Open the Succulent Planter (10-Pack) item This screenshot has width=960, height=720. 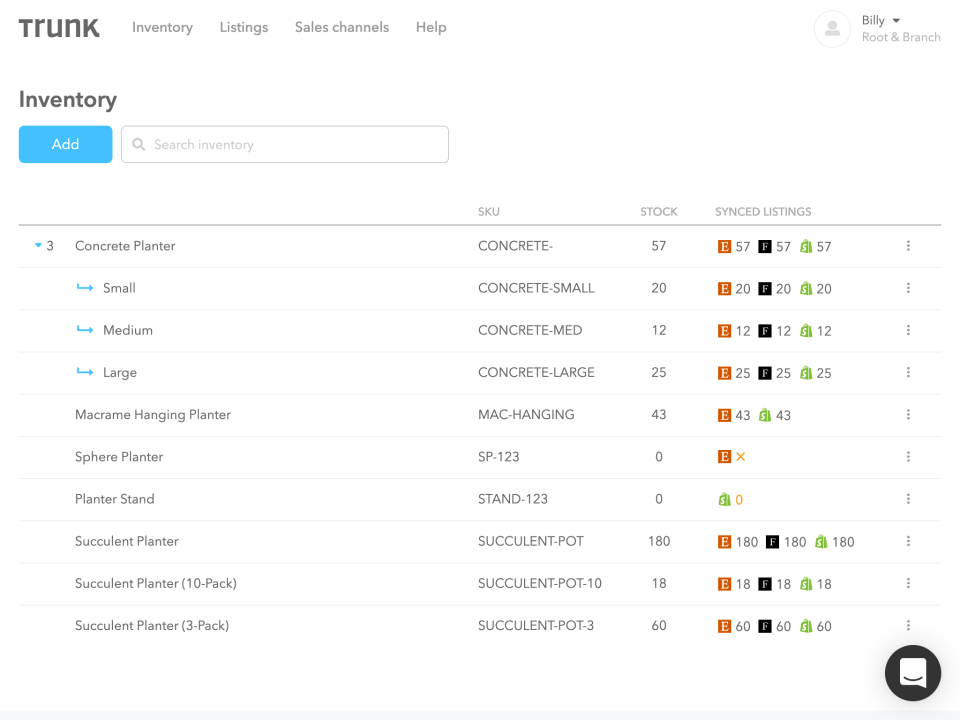click(156, 583)
